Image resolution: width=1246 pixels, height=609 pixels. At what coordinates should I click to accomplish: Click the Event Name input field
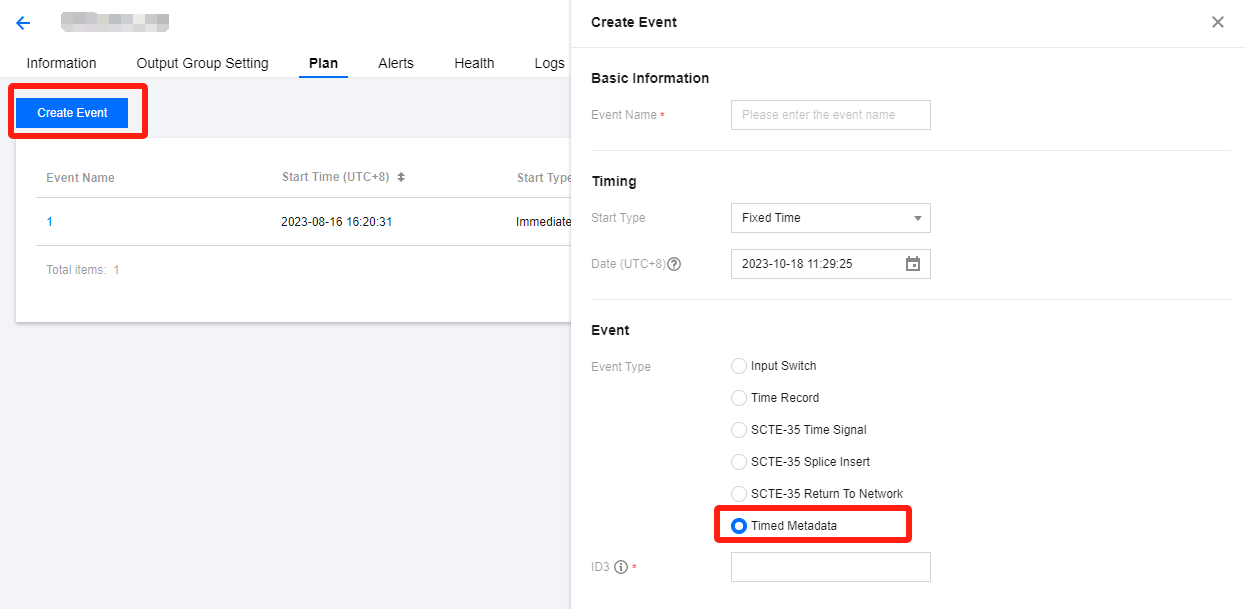[x=830, y=115]
